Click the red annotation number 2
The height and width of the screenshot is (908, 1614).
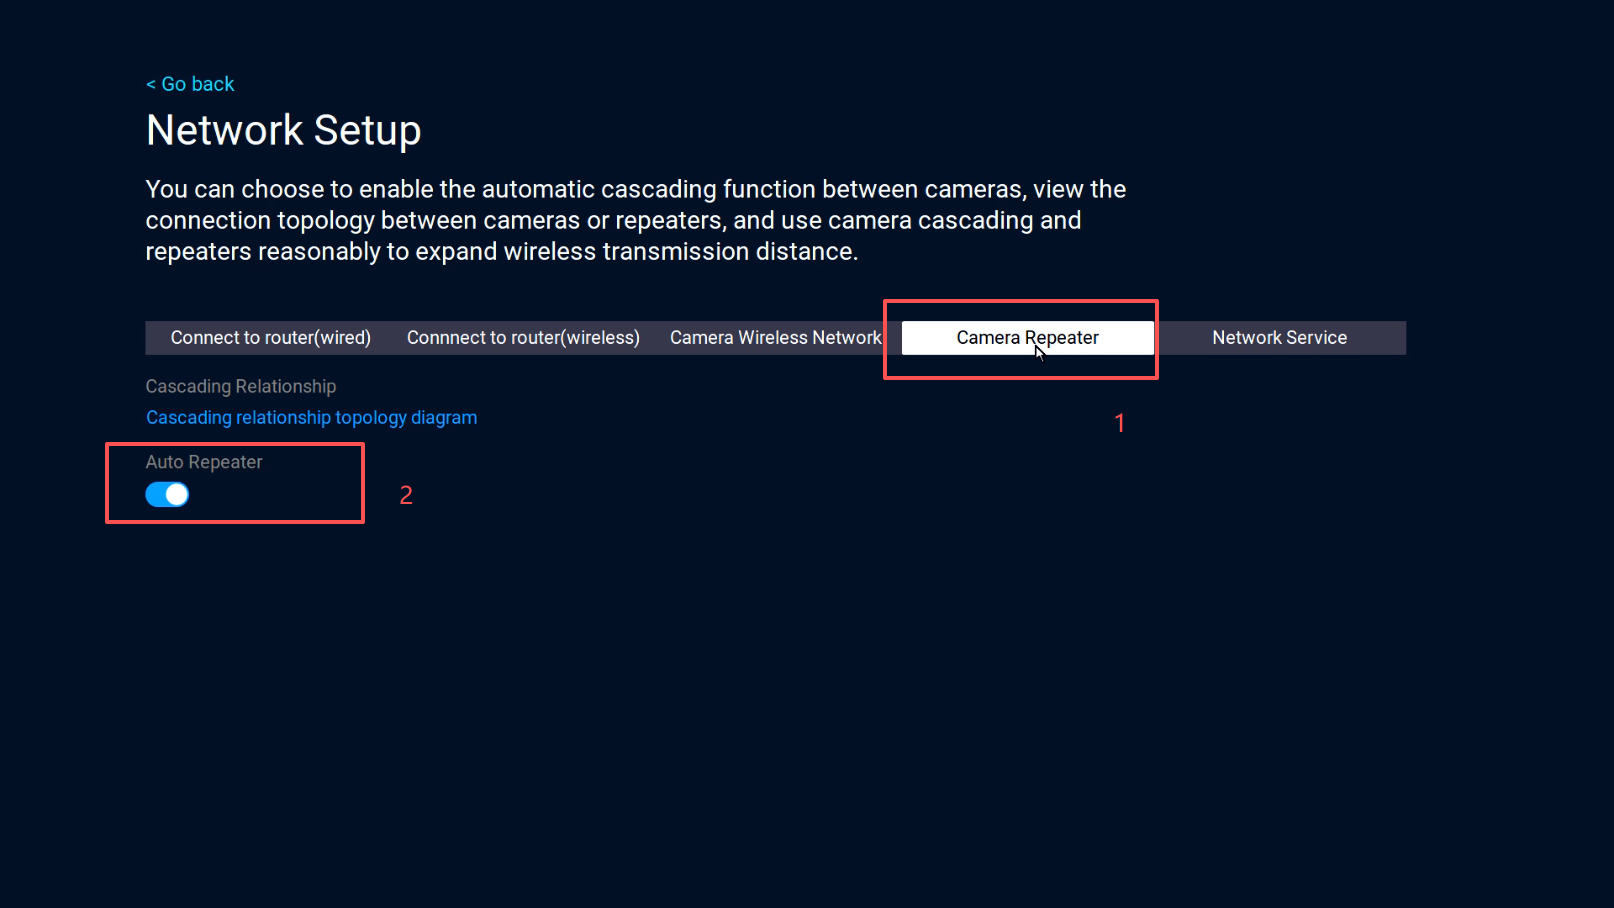[406, 495]
